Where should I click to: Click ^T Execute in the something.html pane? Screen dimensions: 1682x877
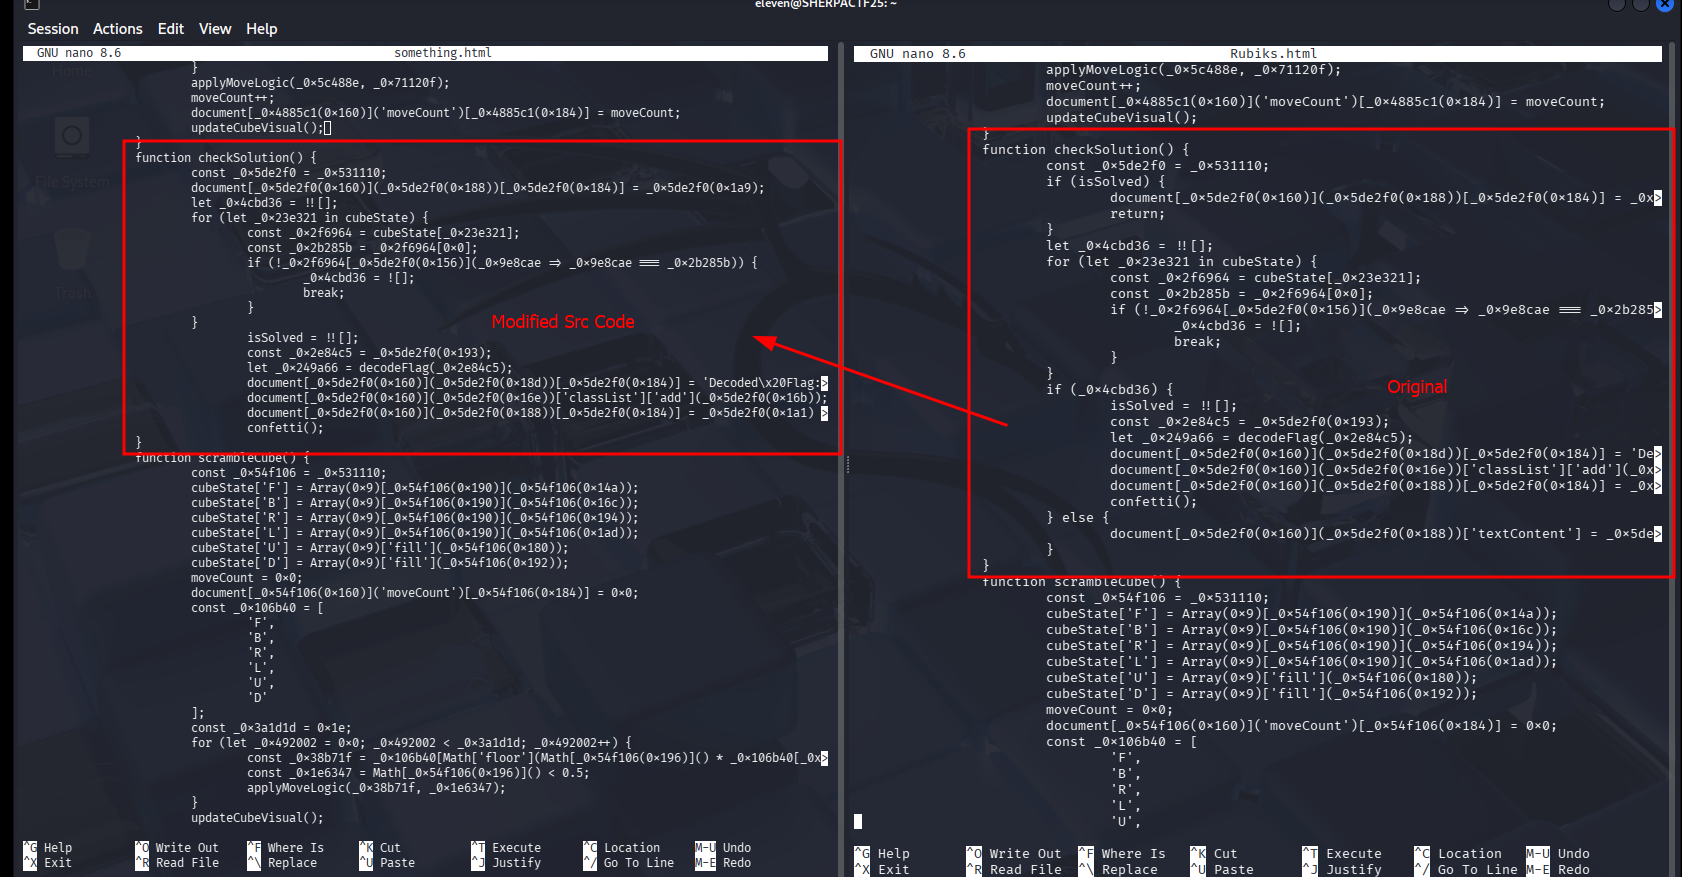click(x=506, y=848)
